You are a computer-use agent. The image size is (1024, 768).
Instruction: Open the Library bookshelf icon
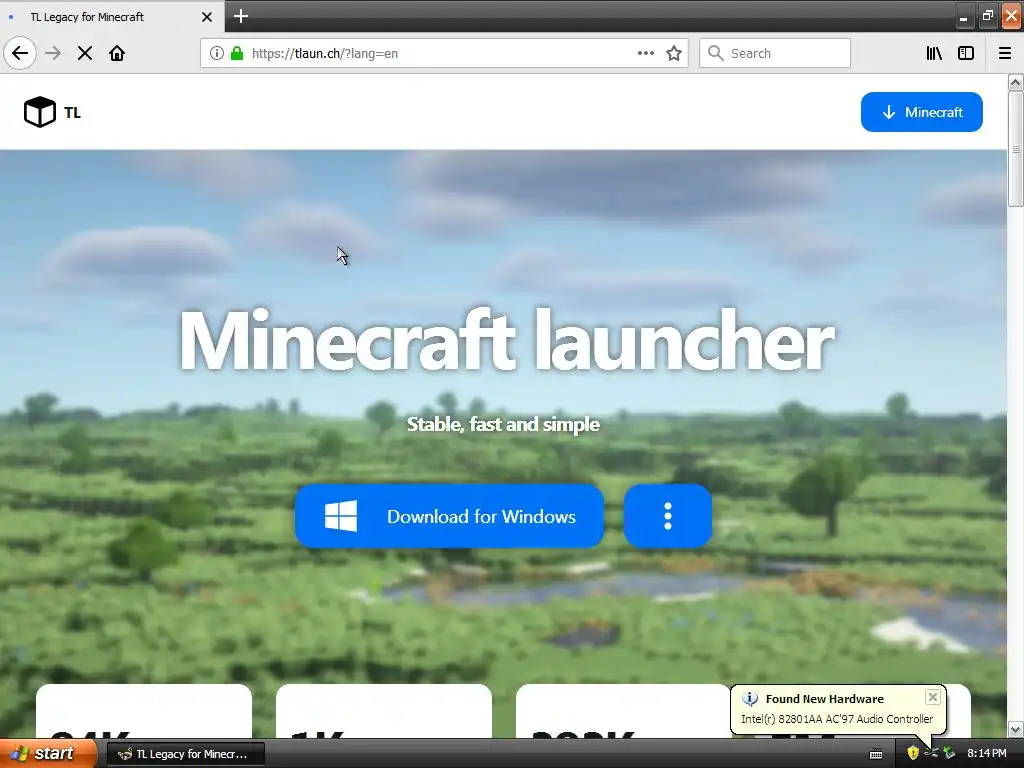[934, 53]
